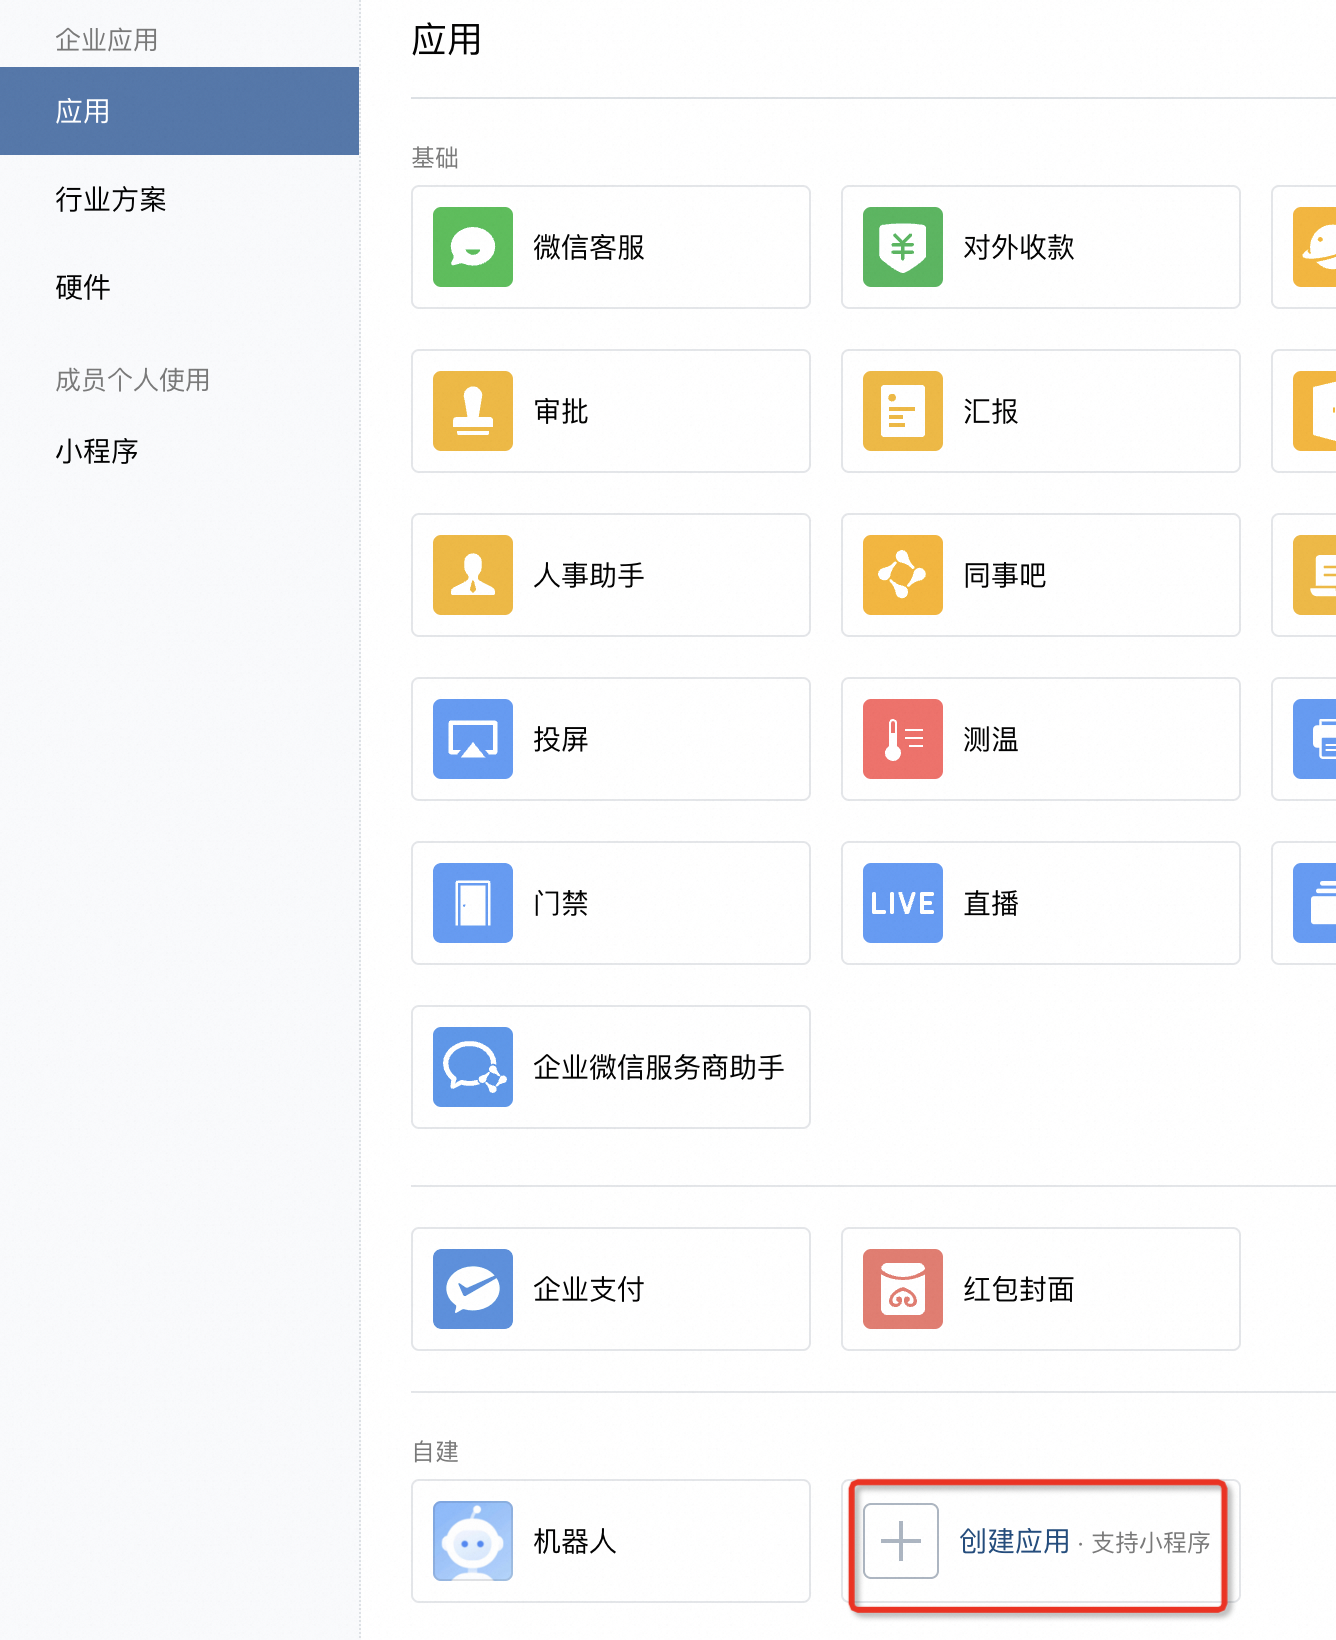The height and width of the screenshot is (1640, 1336).
Task: Open 小程序 in the sidebar
Action: pyautogui.click(x=97, y=451)
